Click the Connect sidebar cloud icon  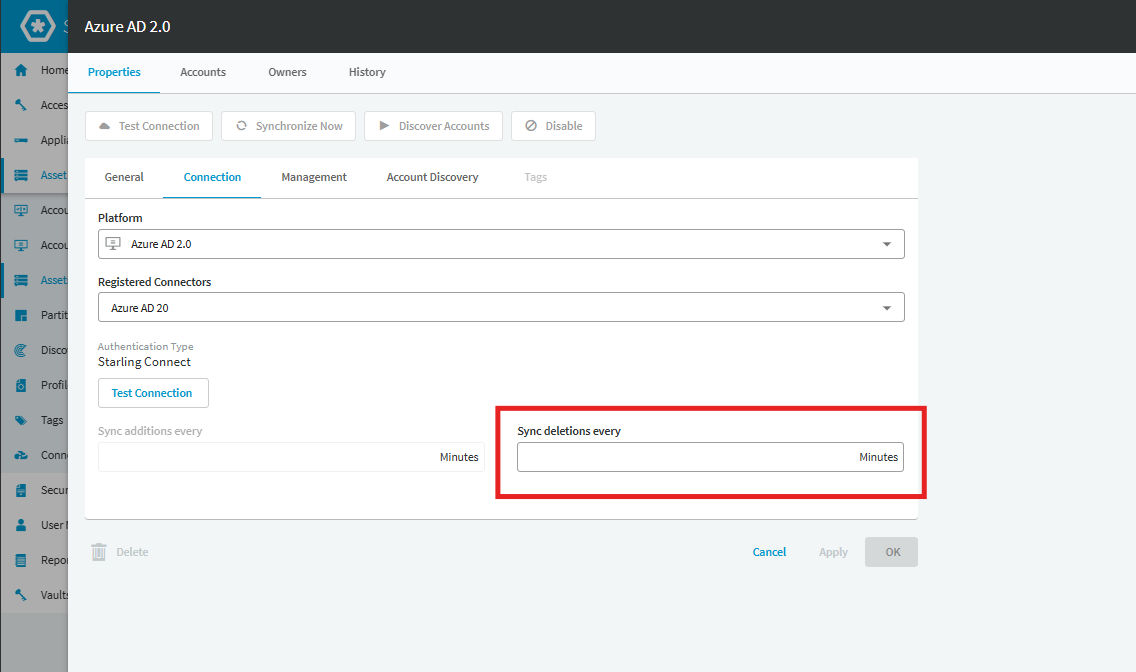tap(21, 455)
